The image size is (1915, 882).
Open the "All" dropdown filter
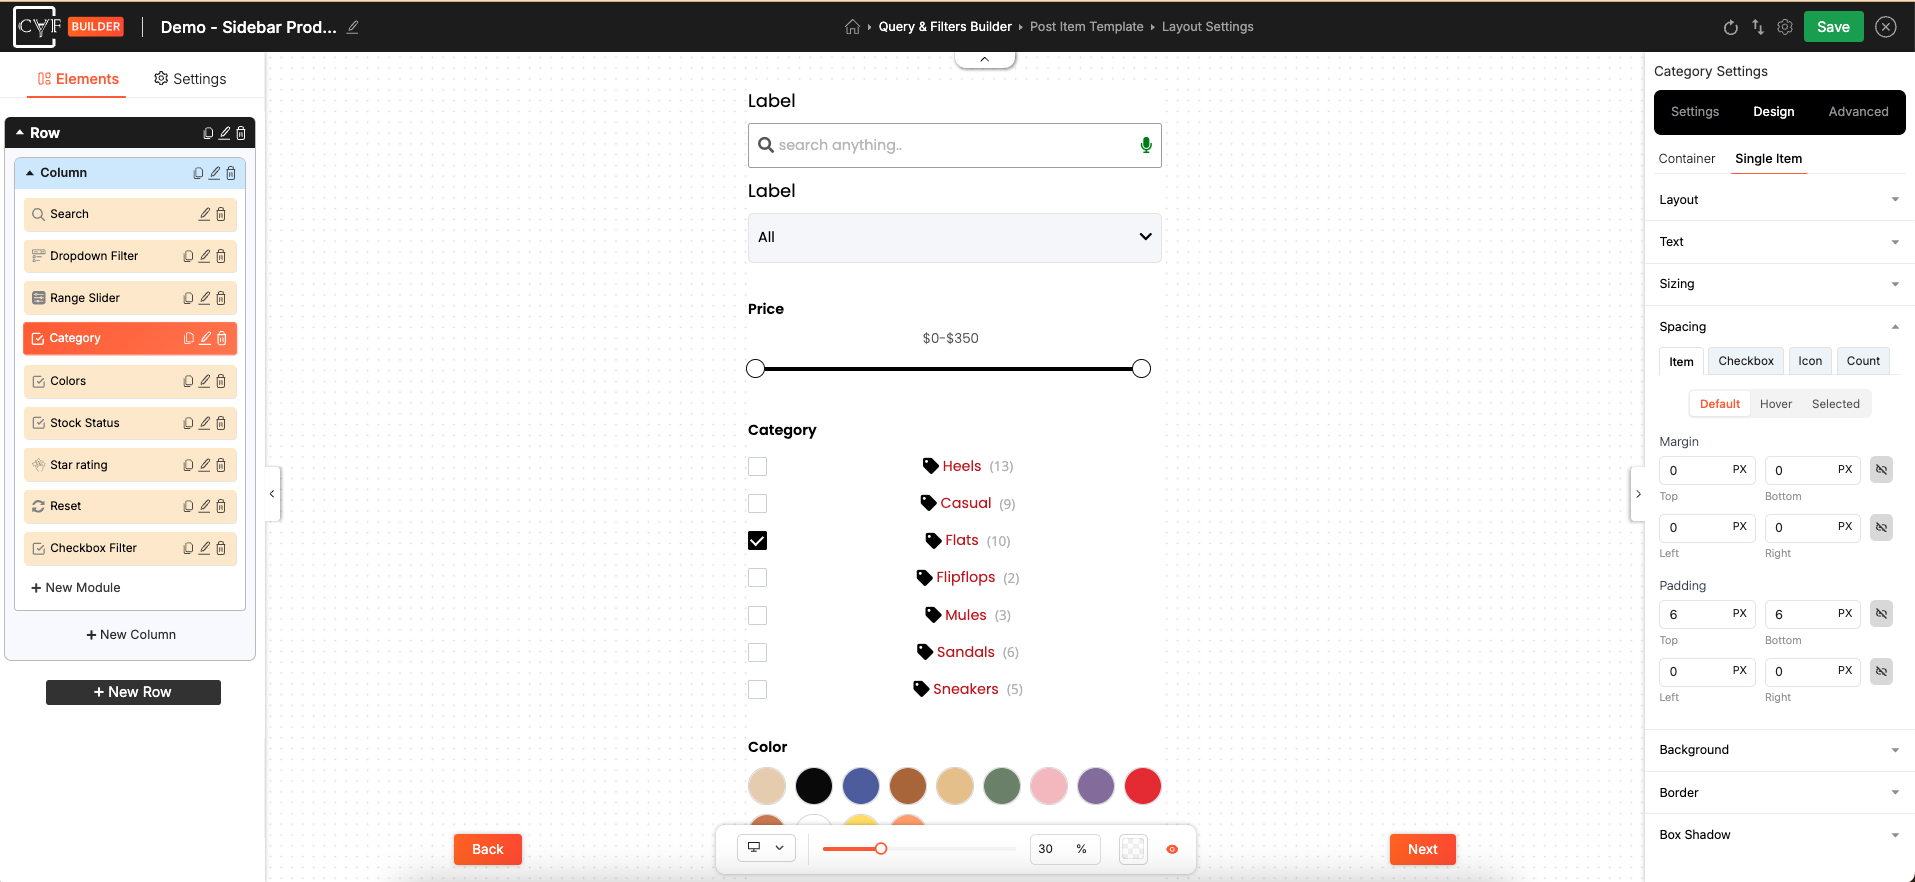click(x=954, y=237)
